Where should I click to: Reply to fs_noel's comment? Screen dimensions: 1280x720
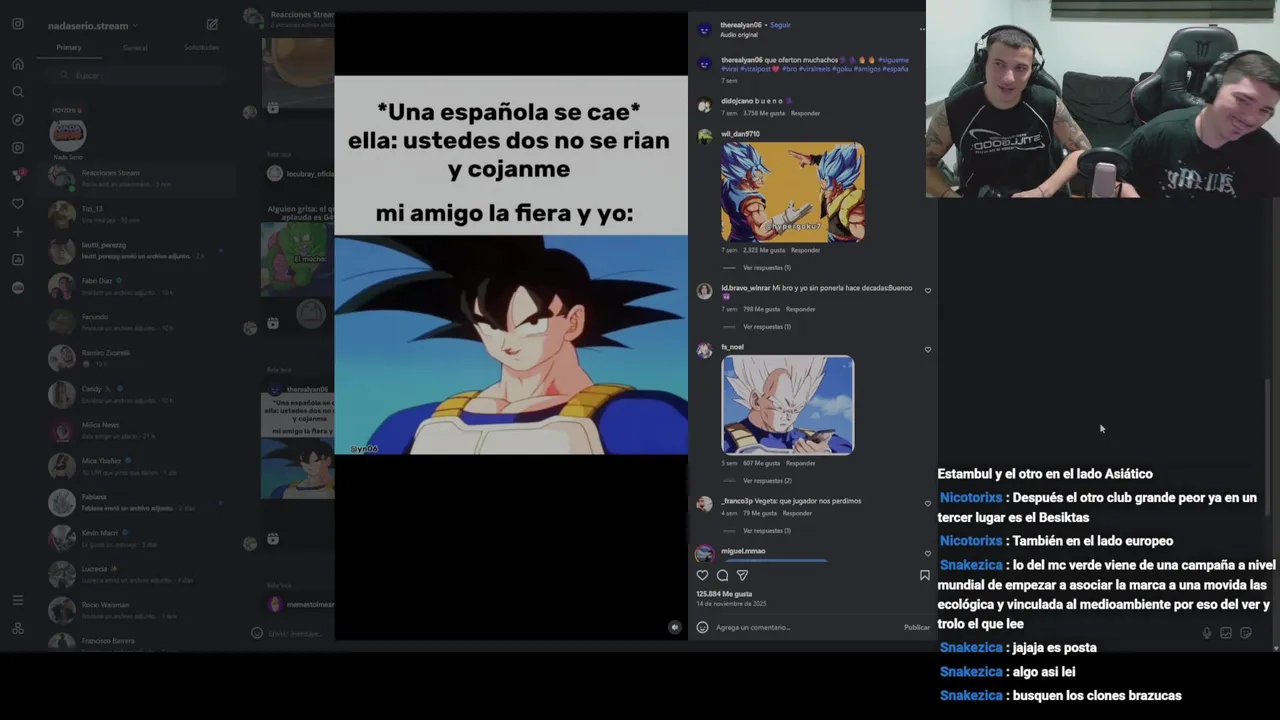(x=800, y=463)
